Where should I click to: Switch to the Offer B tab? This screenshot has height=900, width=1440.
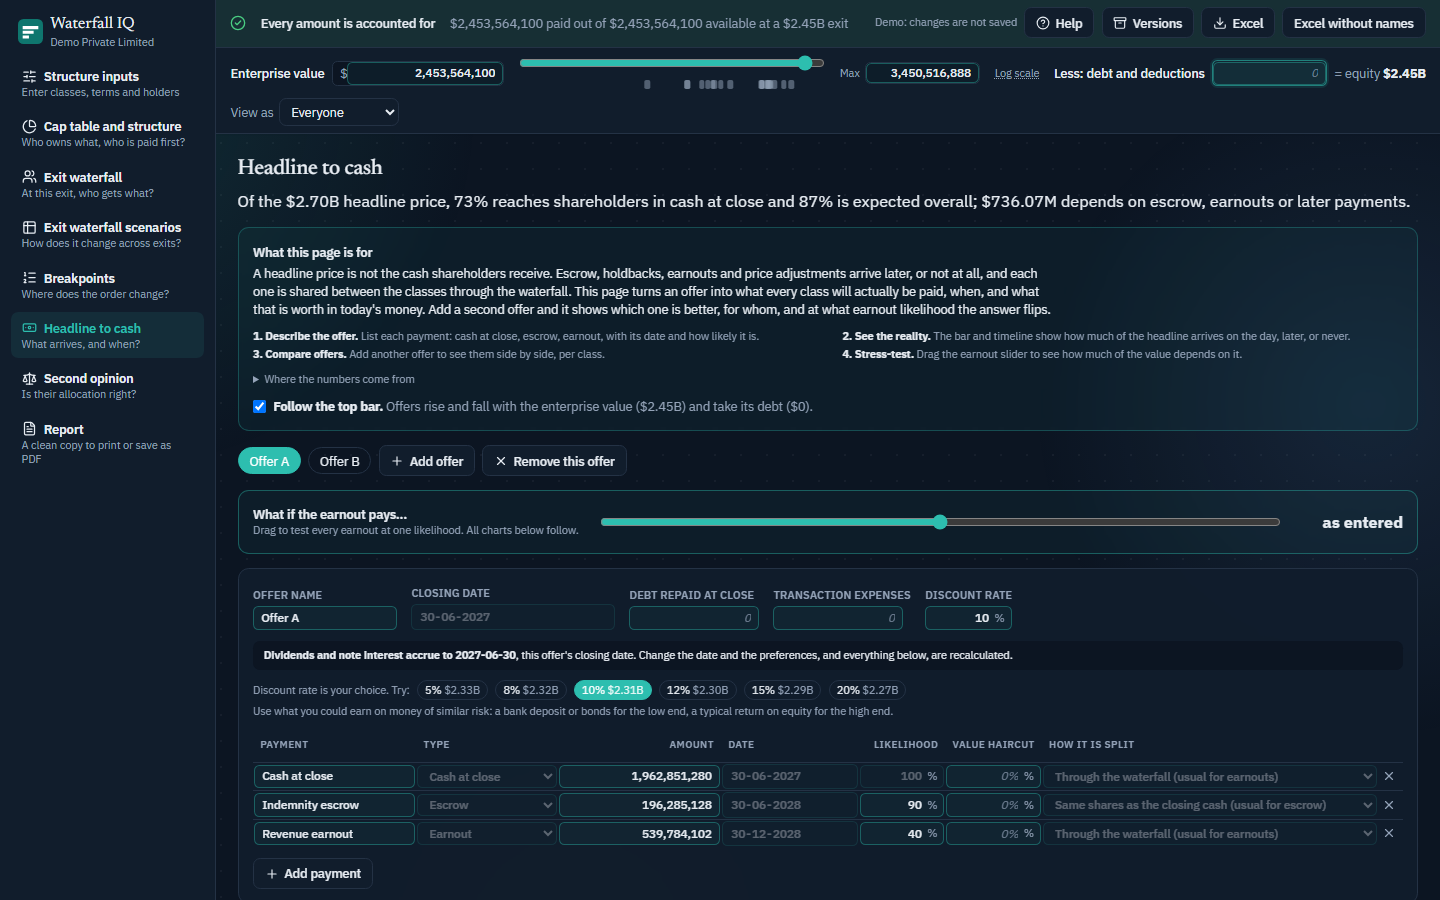(x=340, y=461)
